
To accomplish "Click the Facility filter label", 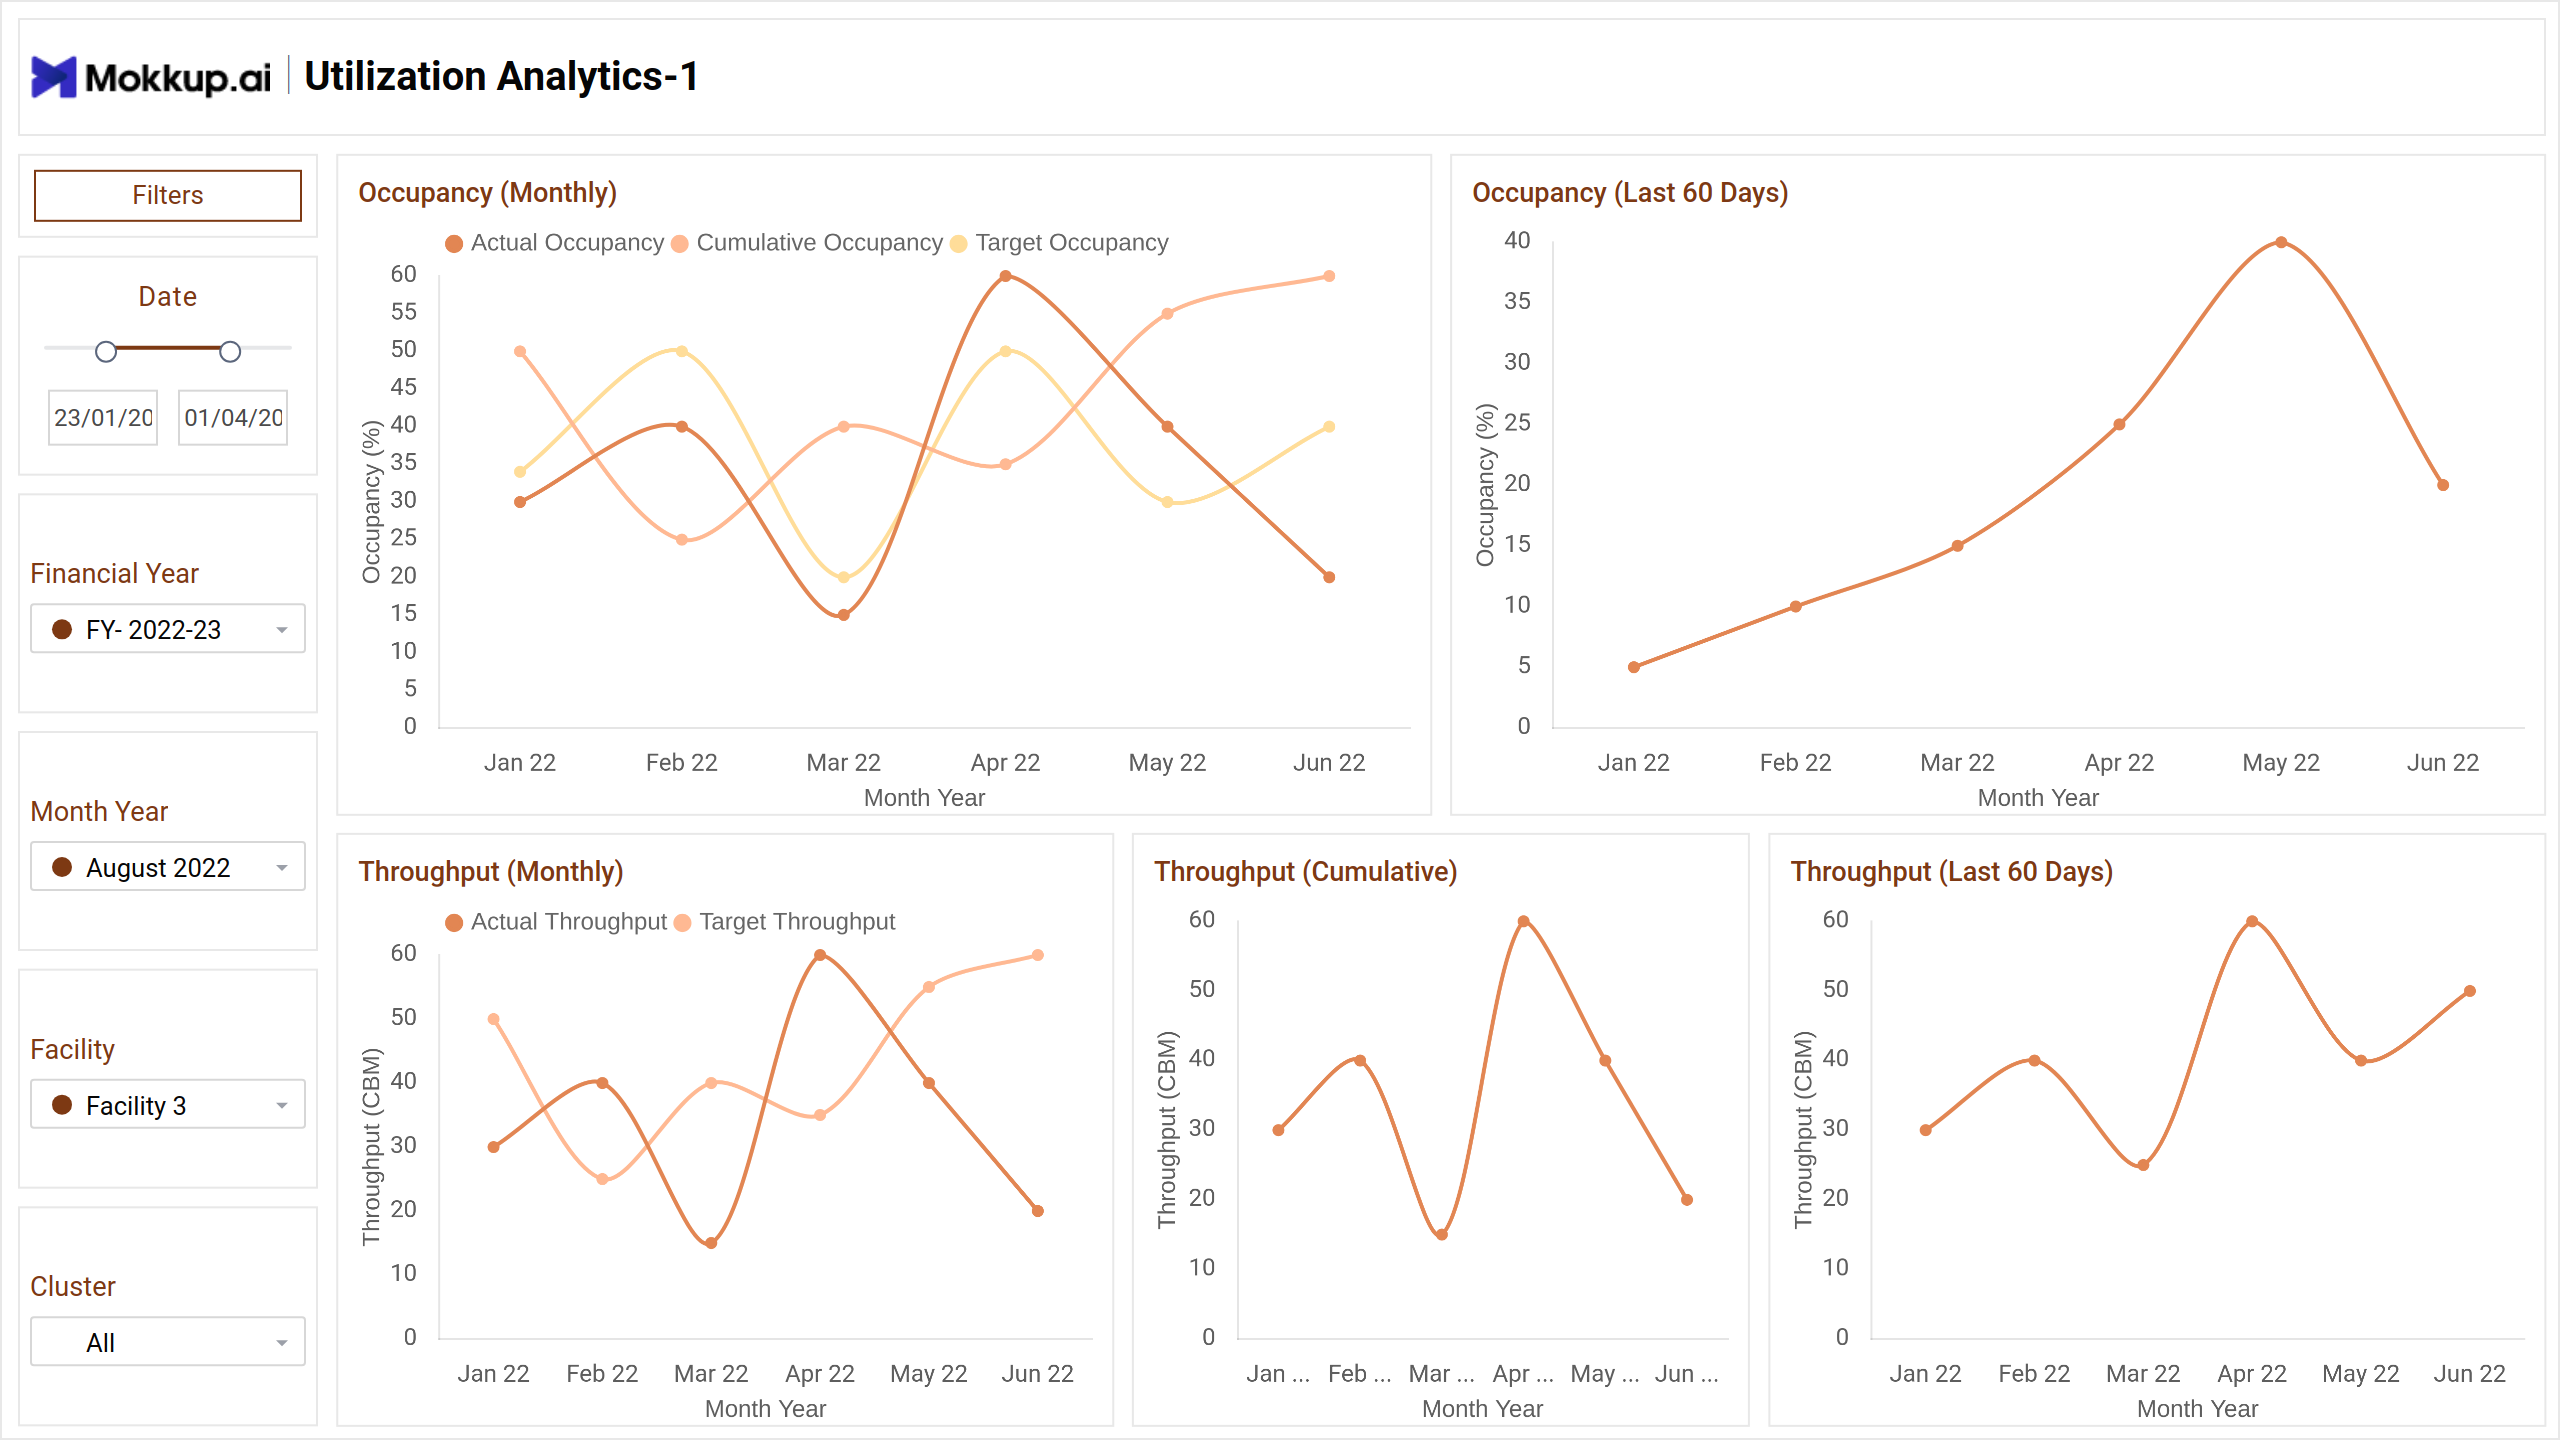I will click(x=72, y=1049).
